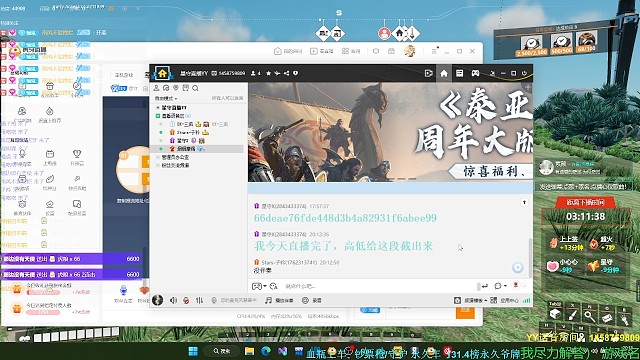The width and height of the screenshot is (640, 360).
Task: Favorite the channel with the star icon
Action: (268, 73)
